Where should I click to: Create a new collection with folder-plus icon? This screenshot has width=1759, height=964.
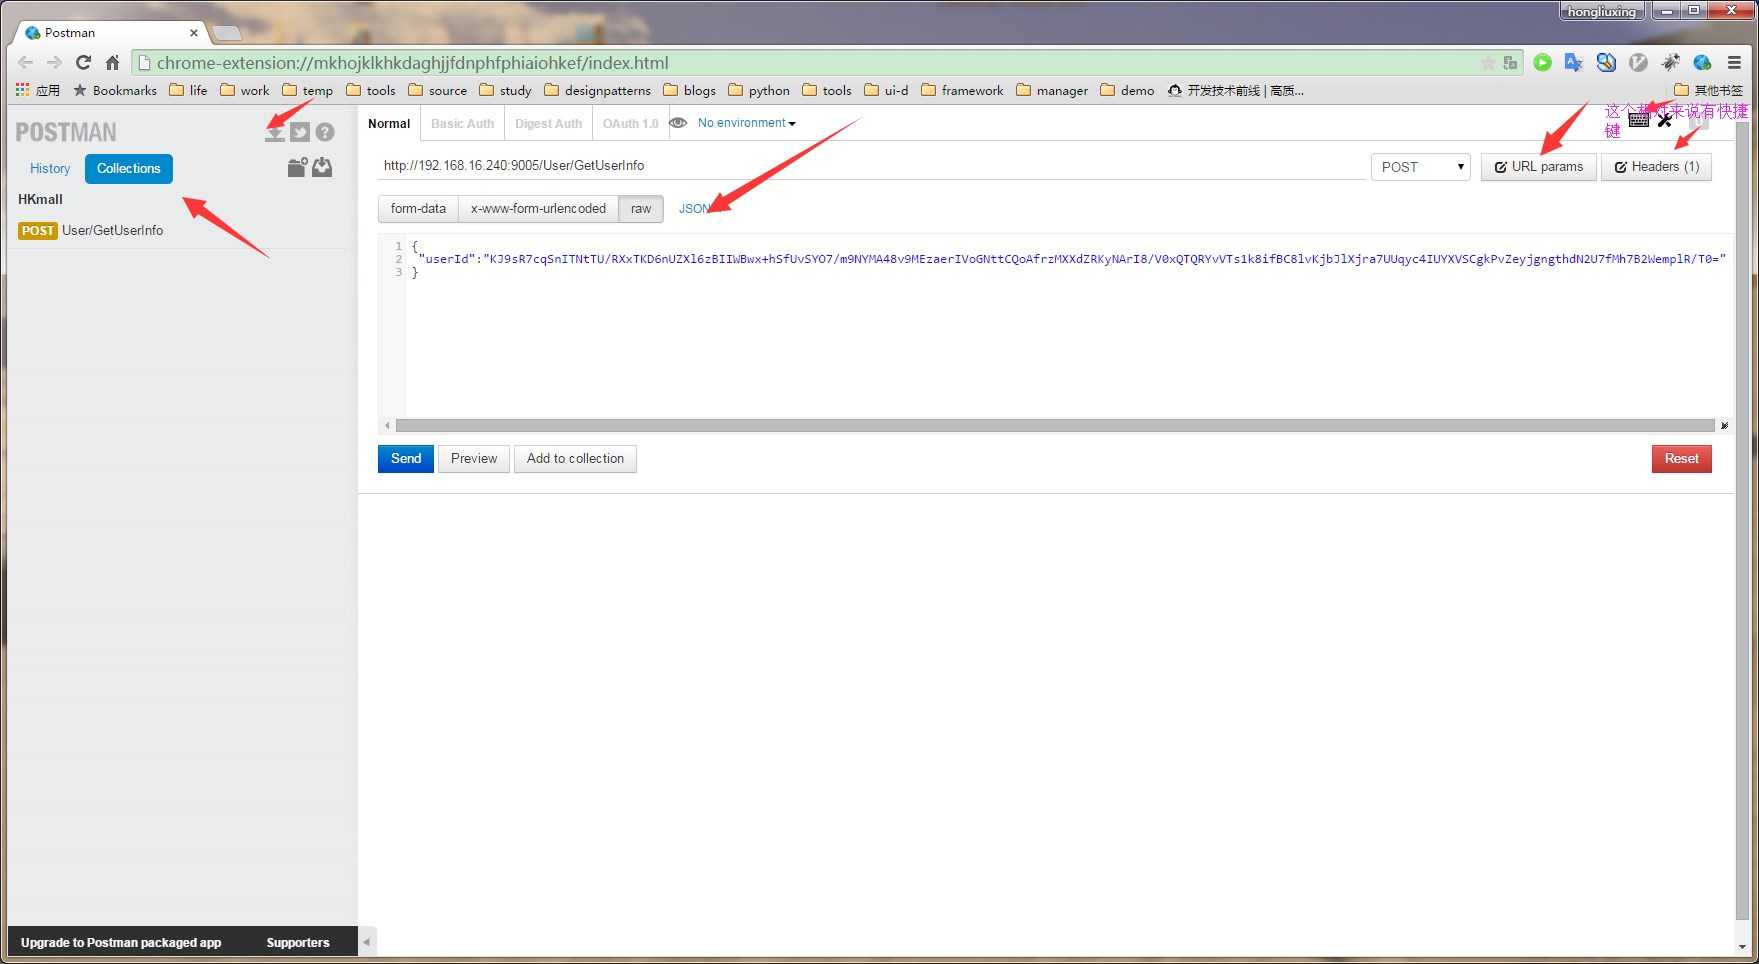[297, 167]
